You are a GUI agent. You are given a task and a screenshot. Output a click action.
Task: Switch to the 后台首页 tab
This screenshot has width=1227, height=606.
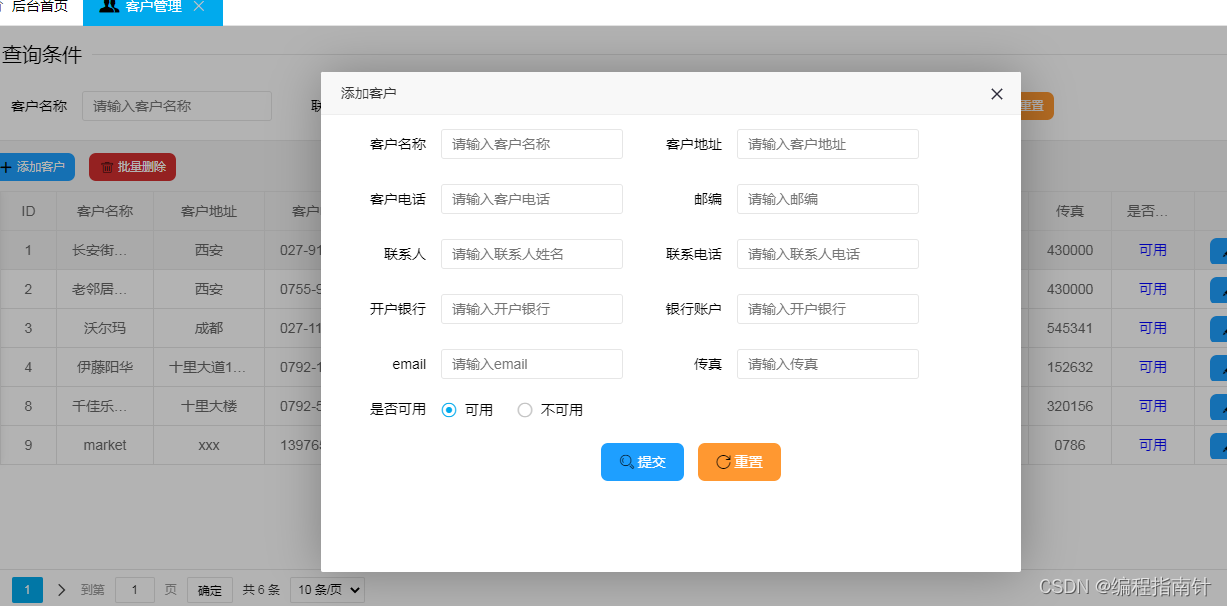point(38,7)
